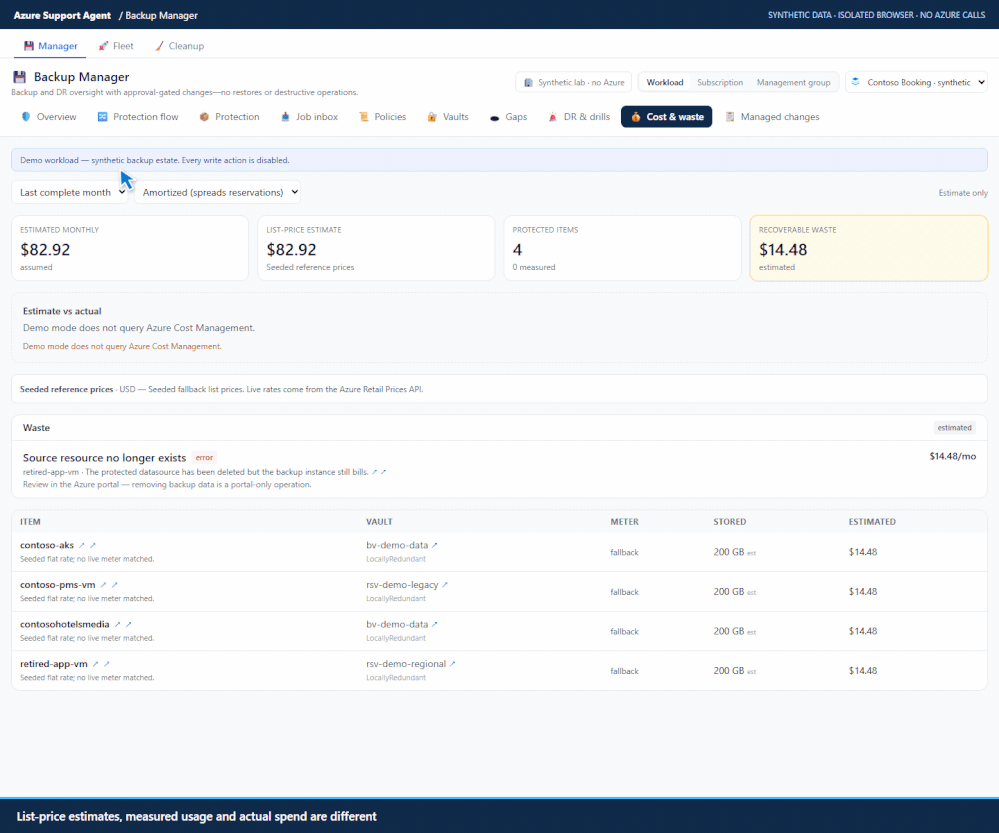Screen dimensions: 999x833
Task: Open first arrow icon beside retired-app-vm table item
Action: (96, 663)
